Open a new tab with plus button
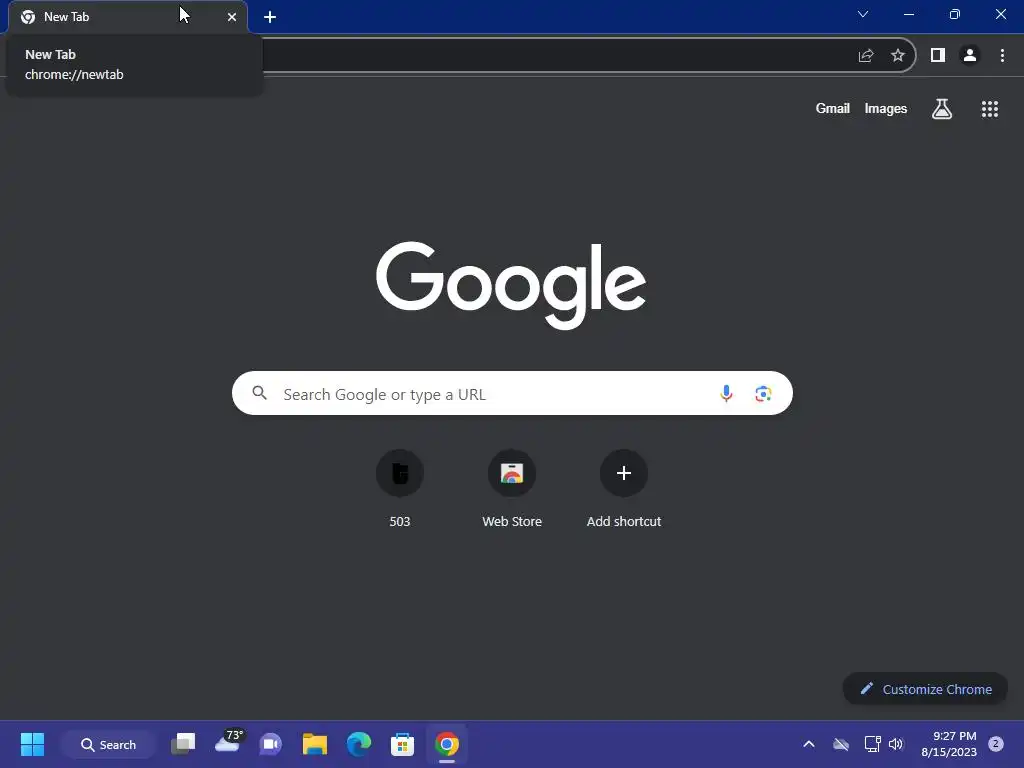1024x768 pixels. pos(270,17)
